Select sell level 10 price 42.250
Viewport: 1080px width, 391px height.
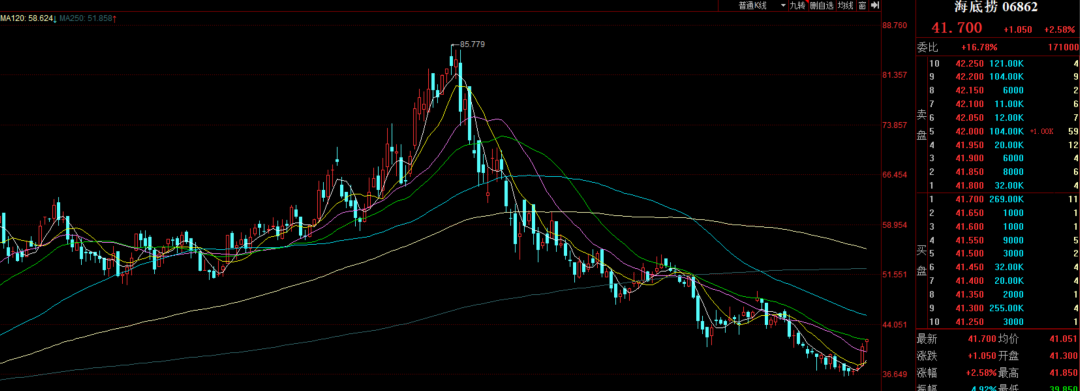point(969,63)
